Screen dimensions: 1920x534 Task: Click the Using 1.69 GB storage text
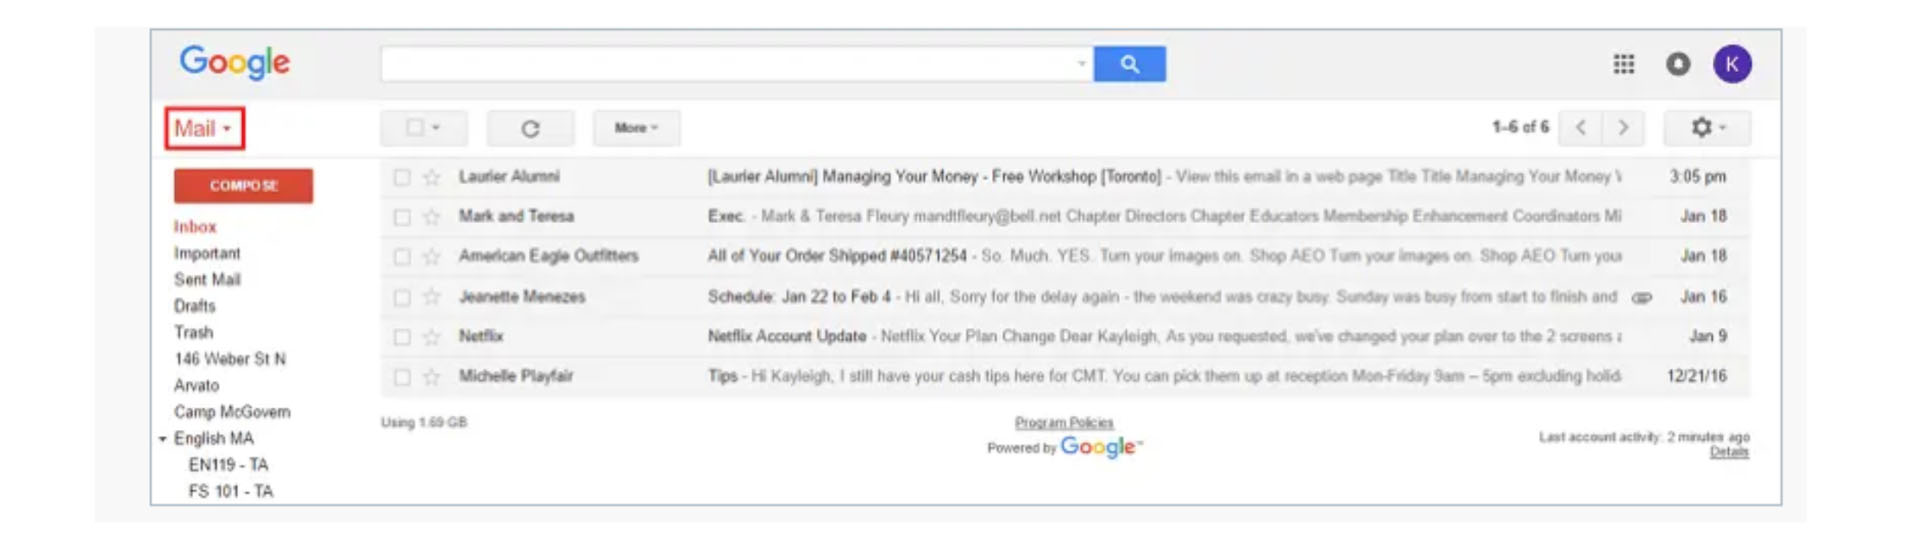tap(424, 423)
